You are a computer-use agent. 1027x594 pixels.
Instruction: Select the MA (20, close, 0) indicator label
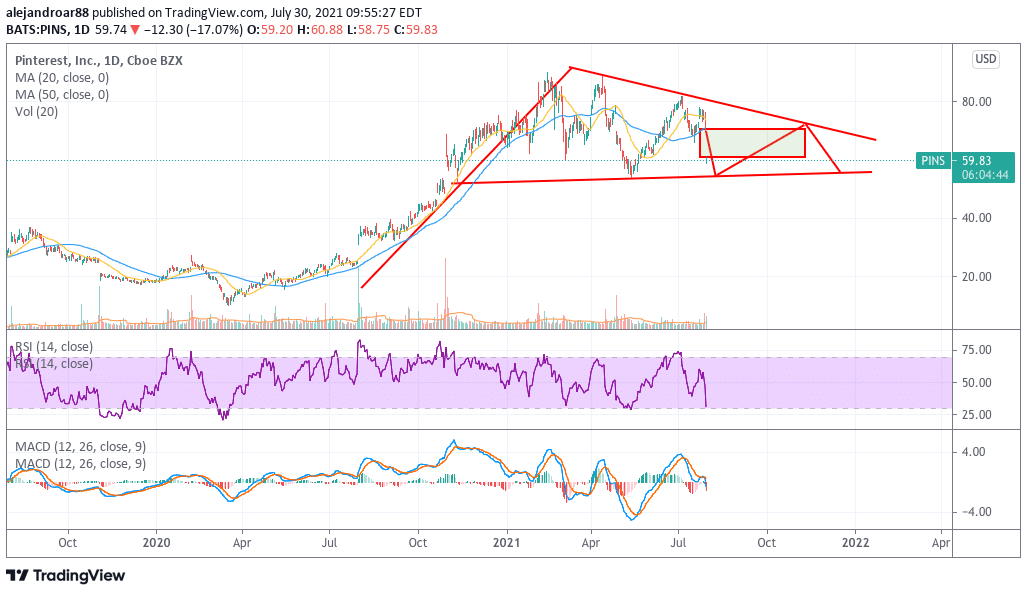[62, 78]
